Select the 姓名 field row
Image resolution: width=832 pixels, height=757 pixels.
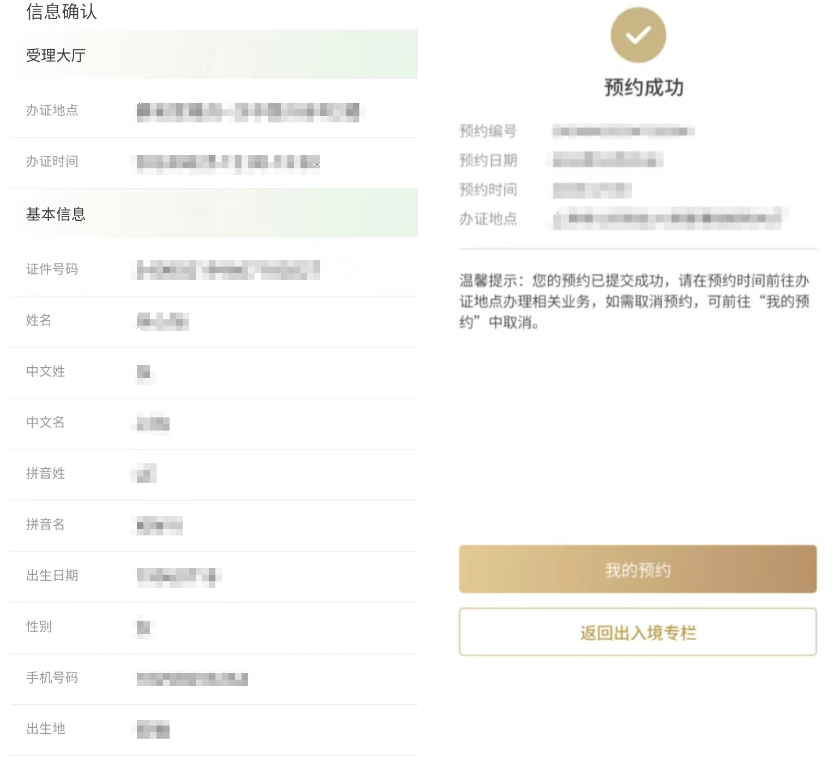coord(213,321)
